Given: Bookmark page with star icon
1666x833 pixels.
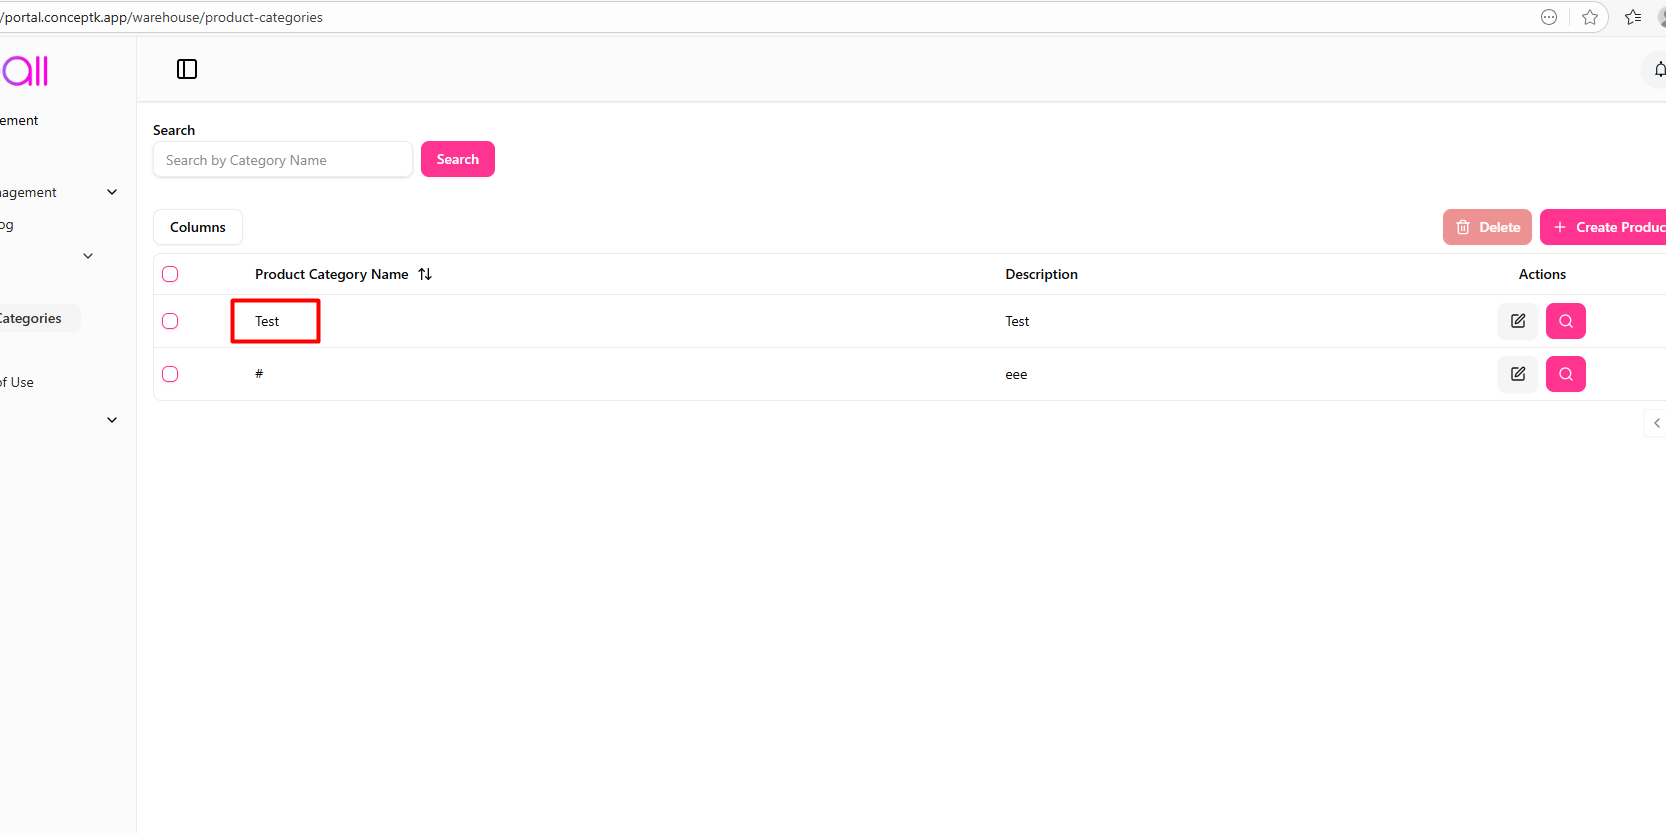Looking at the screenshot, I should (x=1590, y=17).
